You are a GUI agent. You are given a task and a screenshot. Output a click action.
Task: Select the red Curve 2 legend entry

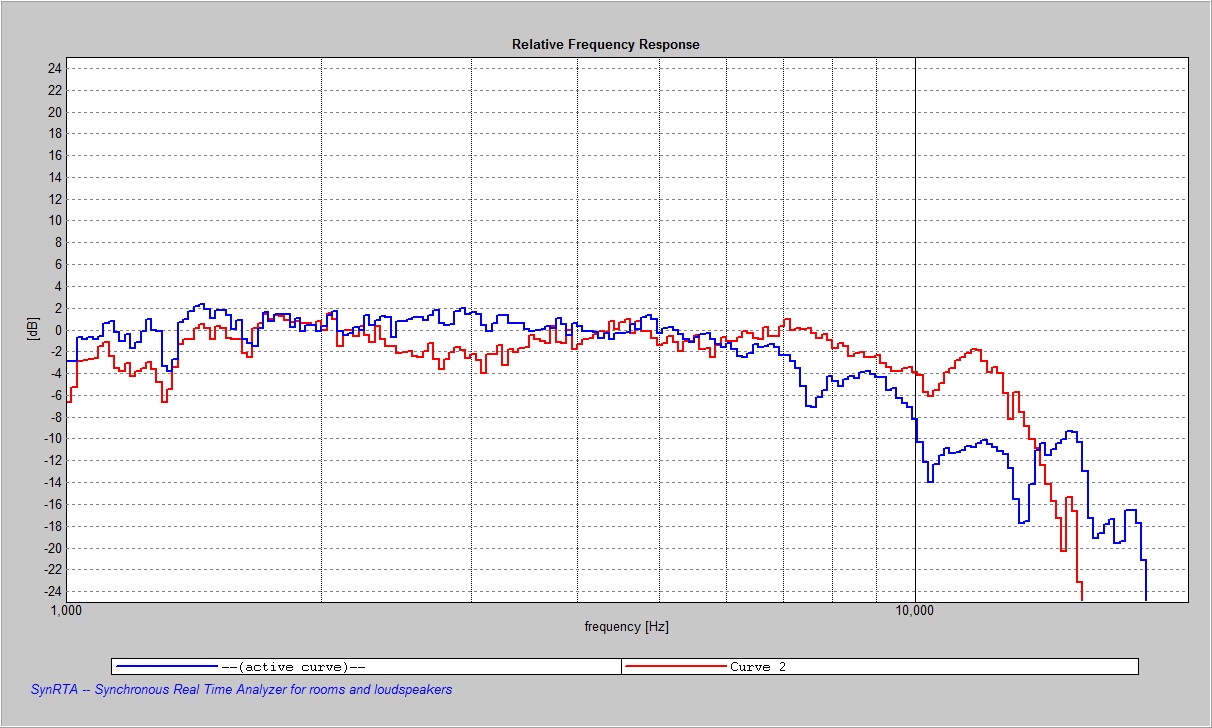[x=880, y=666]
